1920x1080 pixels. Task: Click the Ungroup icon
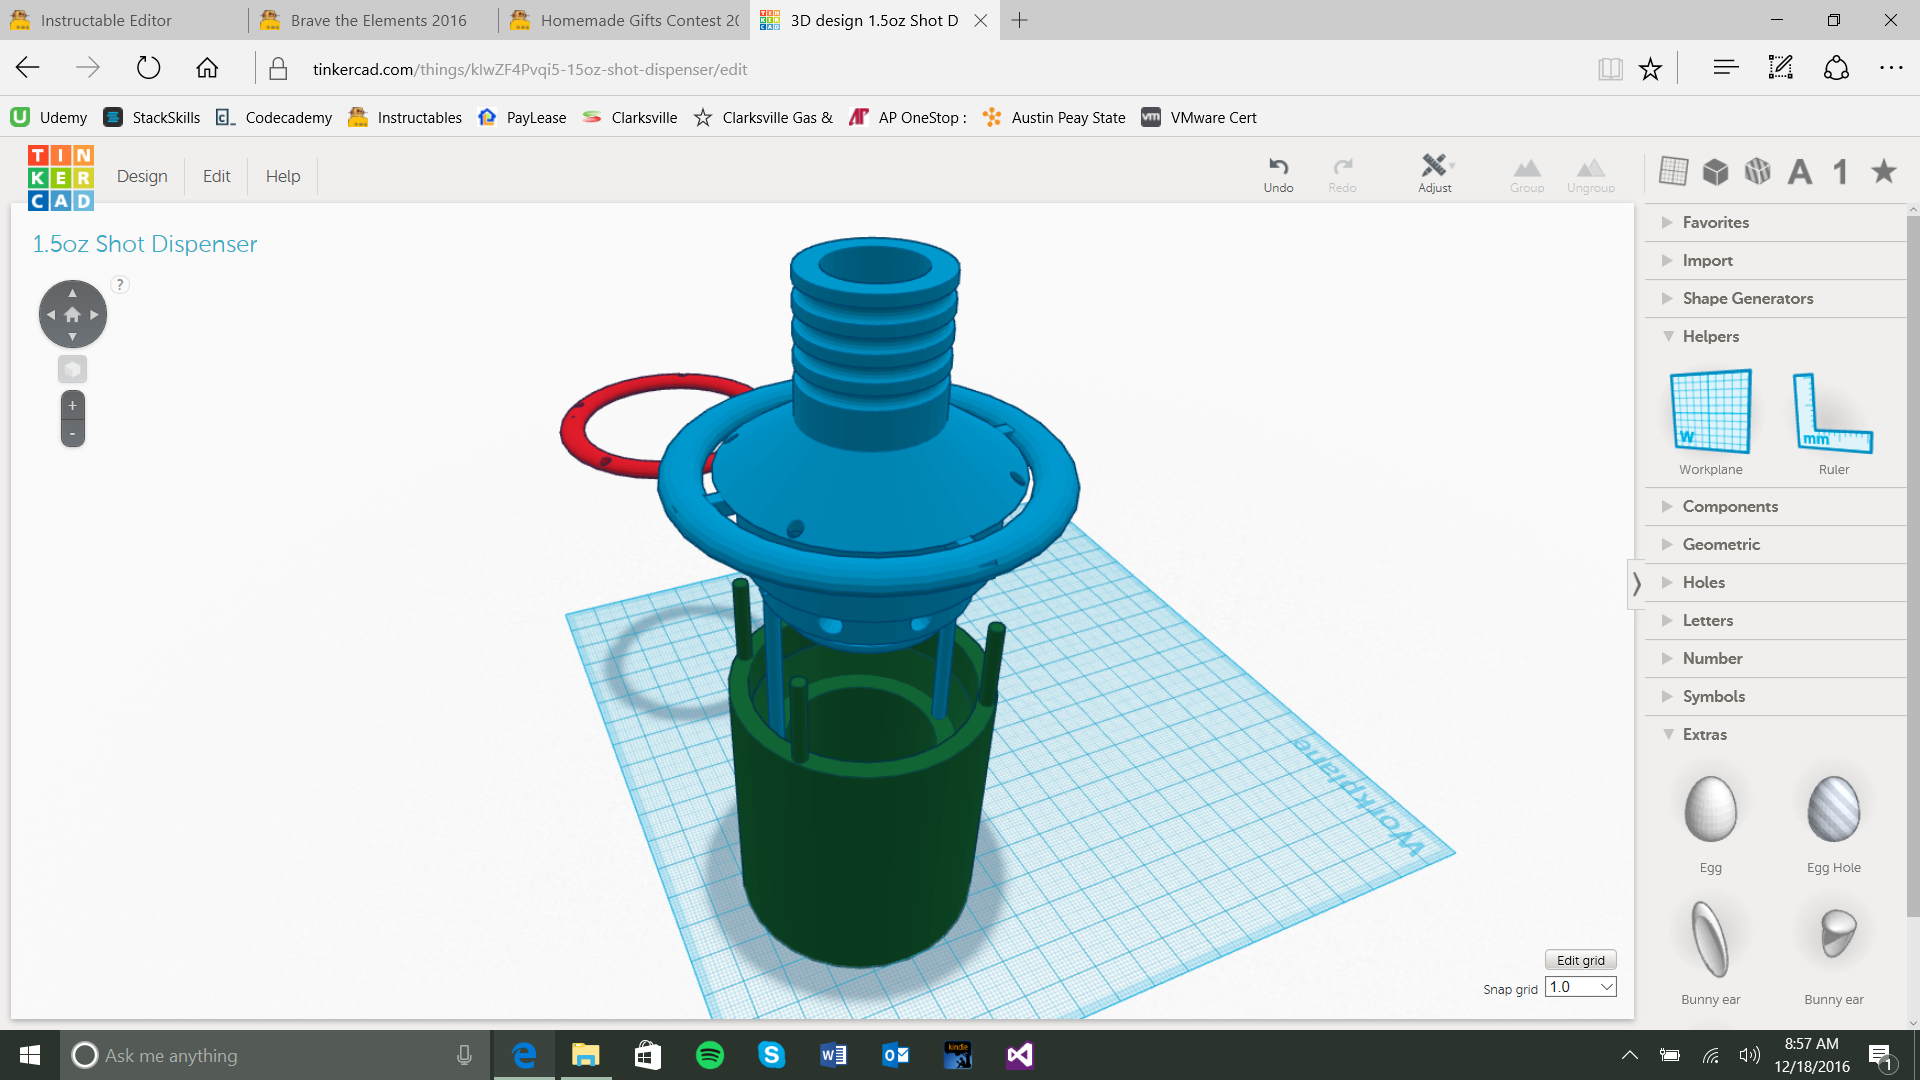click(1591, 174)
